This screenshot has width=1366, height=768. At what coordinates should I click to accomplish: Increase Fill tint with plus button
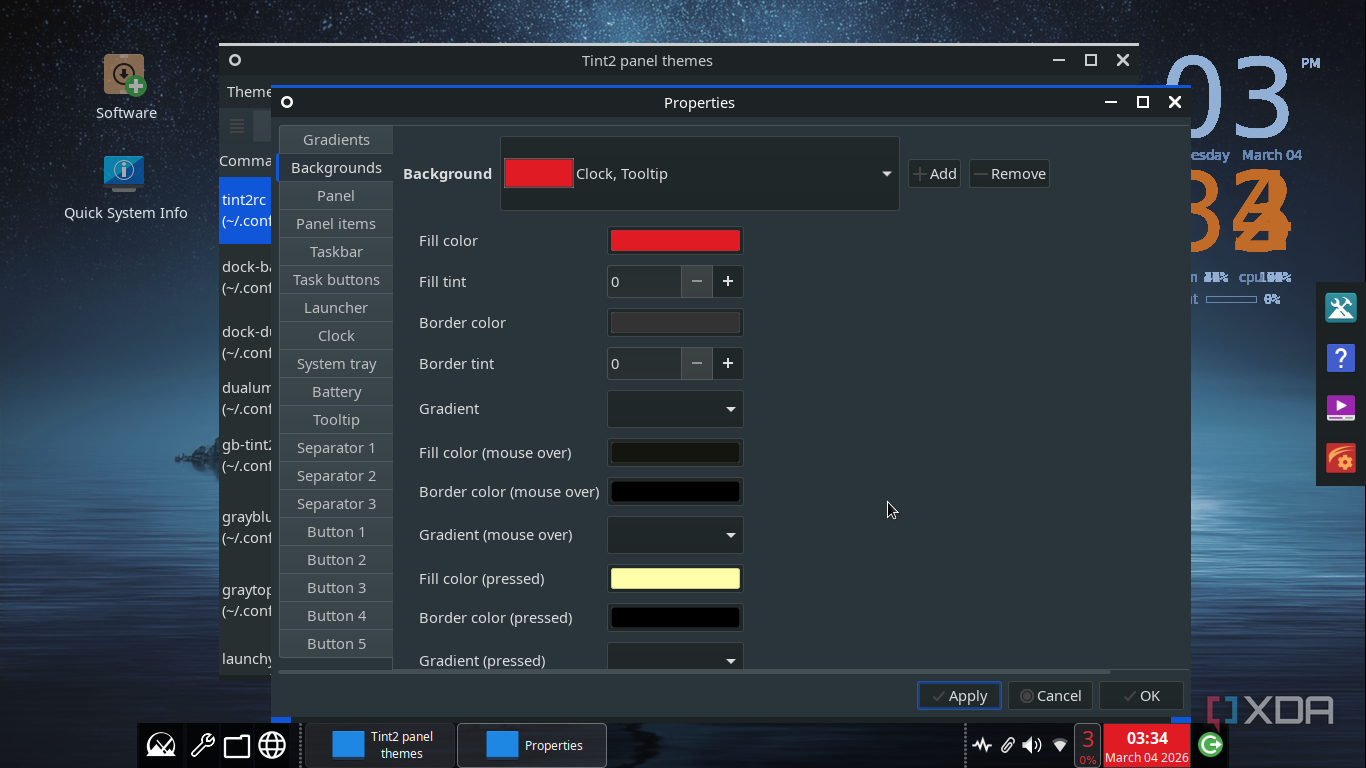[728, 282]
